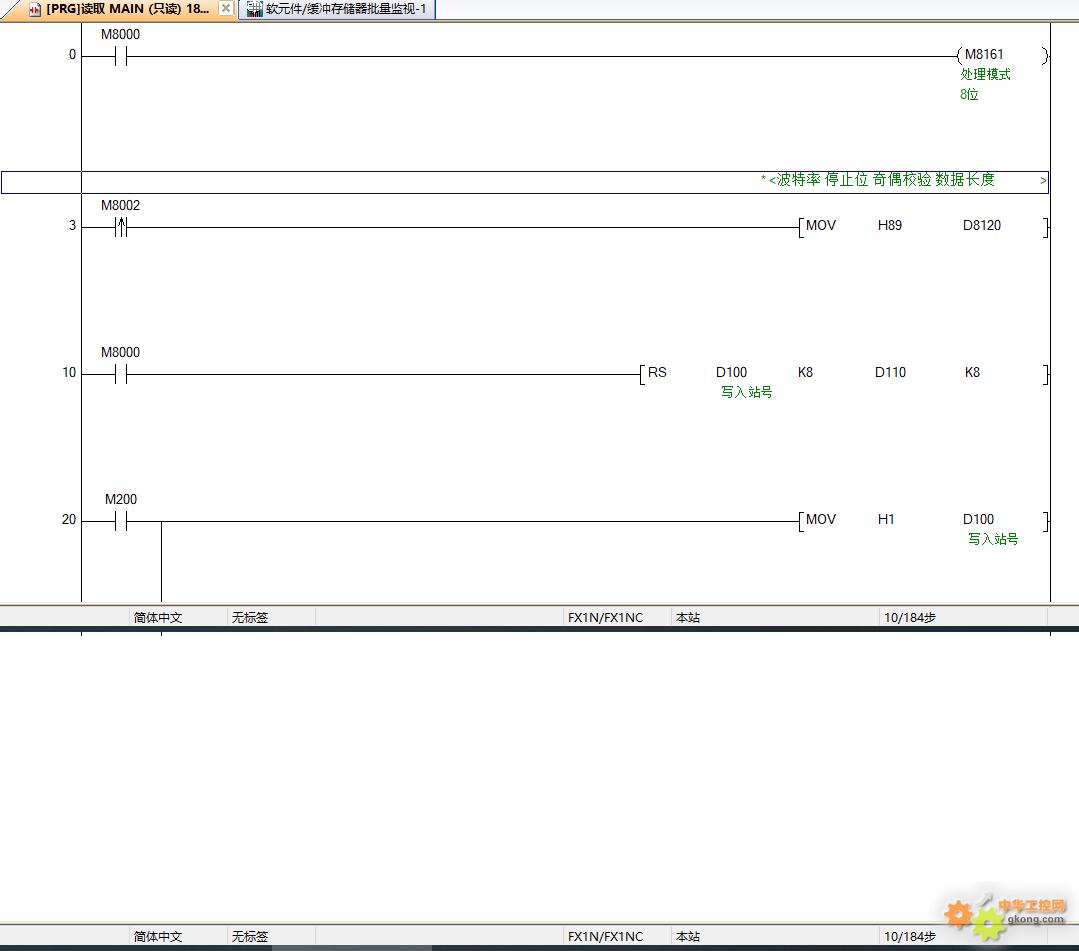Click the device monitor icon on the second tab
The height and width of the screenshot is (951, 1079).
point(254,9)
